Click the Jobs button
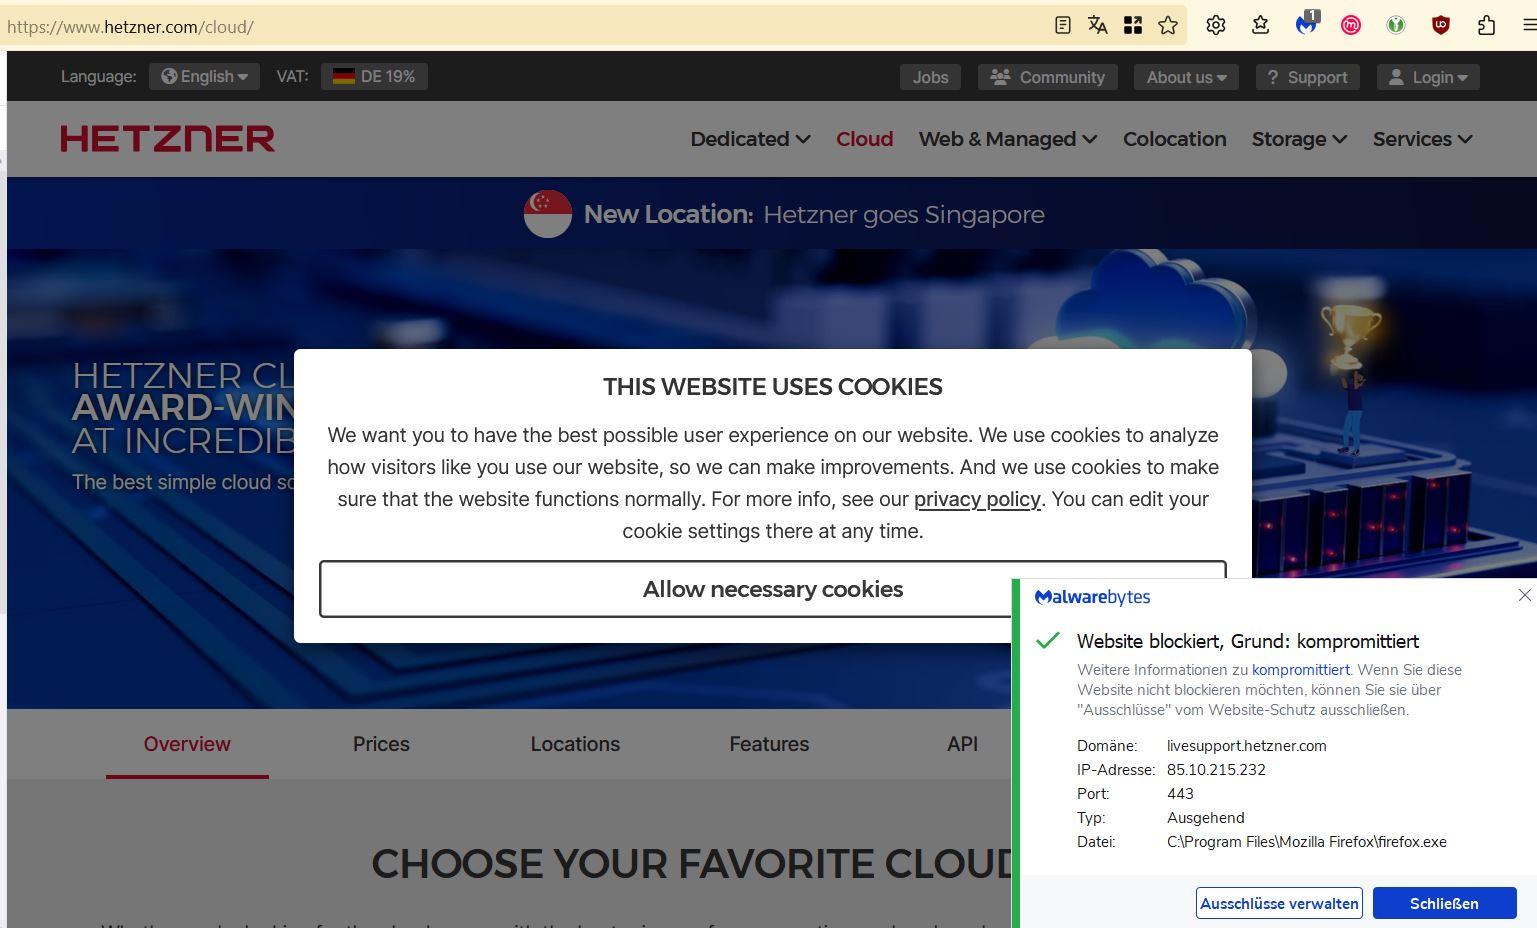Image resolution: width=1537 pixels, height=928 pixels. click(930, 77)
